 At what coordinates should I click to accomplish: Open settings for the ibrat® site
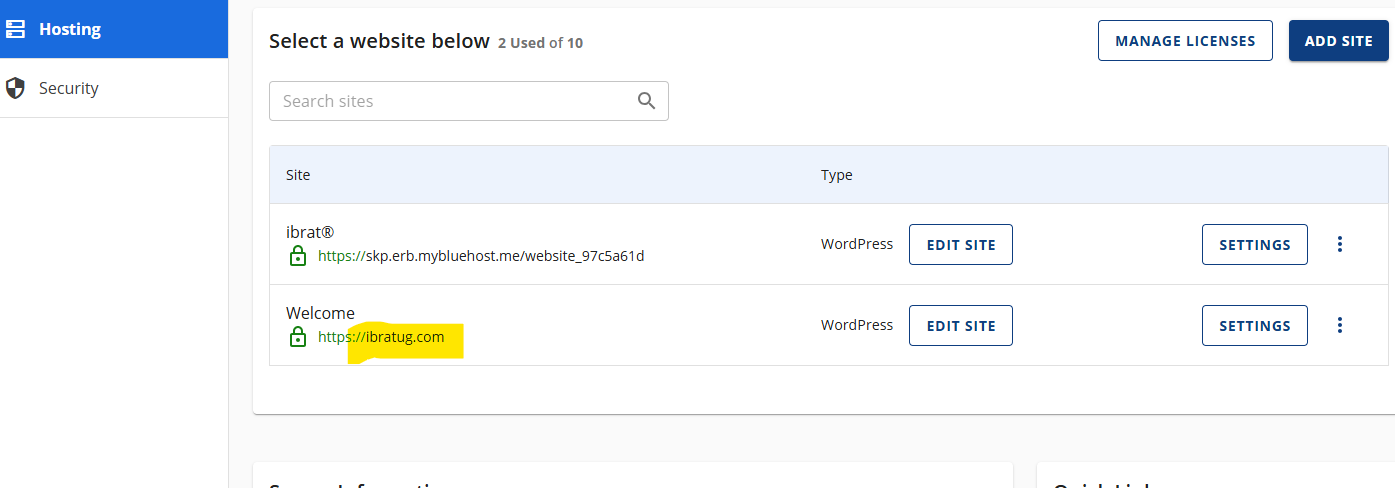1254,244
